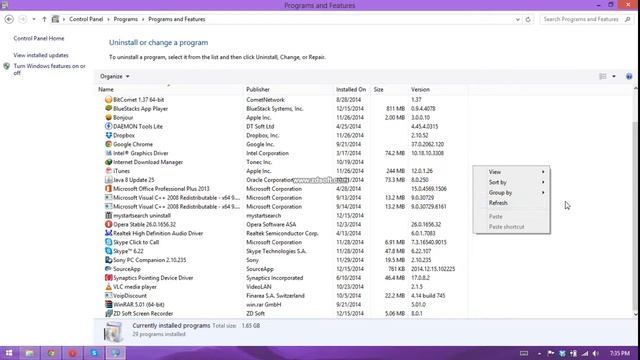640x360 pixels.
Task: Click Control Panel in the breadcrumb
Action: click(86, 19)
